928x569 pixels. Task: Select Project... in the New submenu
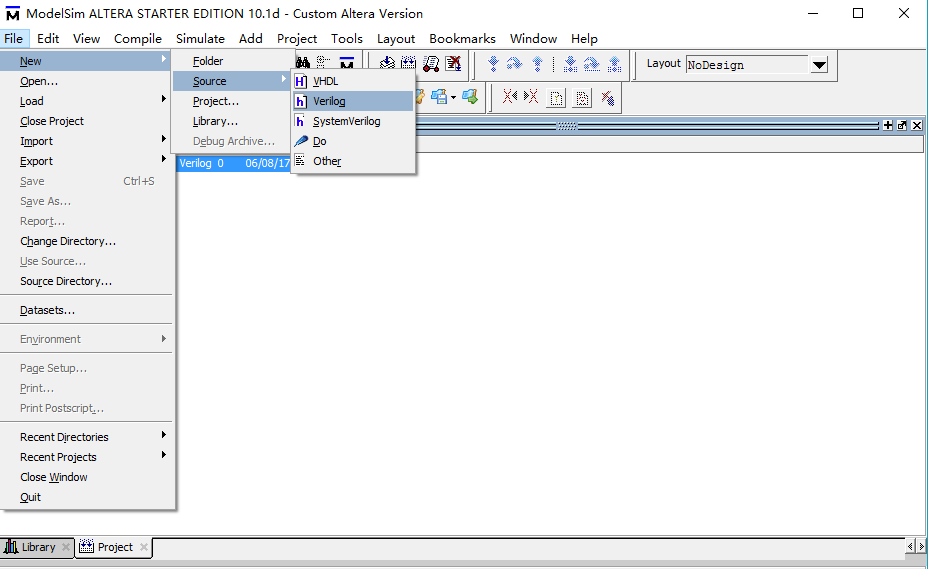232,101
